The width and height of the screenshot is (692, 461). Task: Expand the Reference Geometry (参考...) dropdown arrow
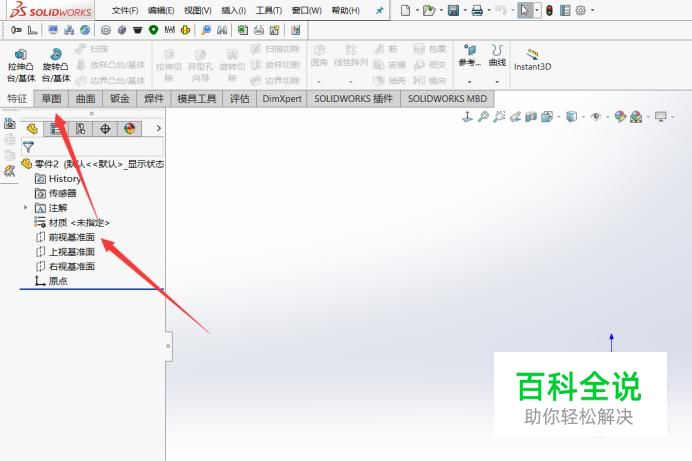[469, 82]
